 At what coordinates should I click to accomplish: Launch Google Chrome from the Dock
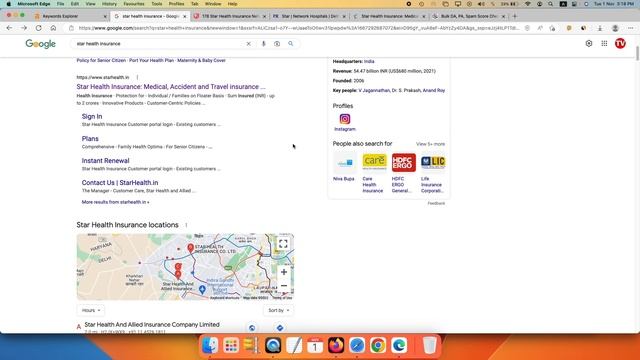[x=378, y=346]
